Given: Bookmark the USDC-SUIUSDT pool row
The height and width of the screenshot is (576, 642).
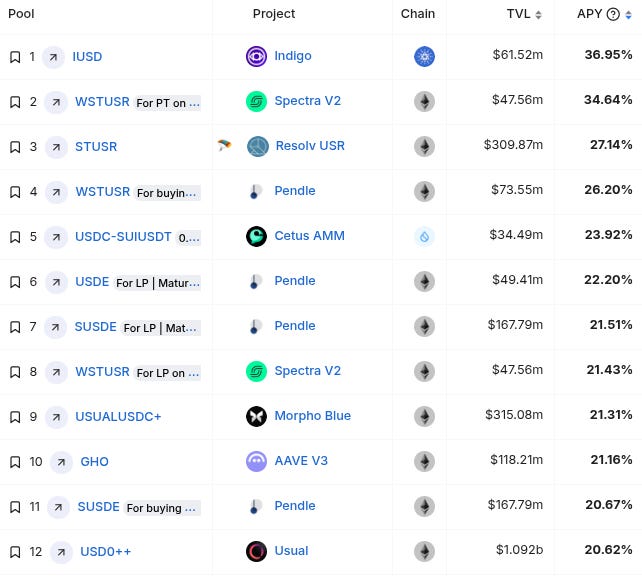Looking at the screenshot, I should pos(15,237).
